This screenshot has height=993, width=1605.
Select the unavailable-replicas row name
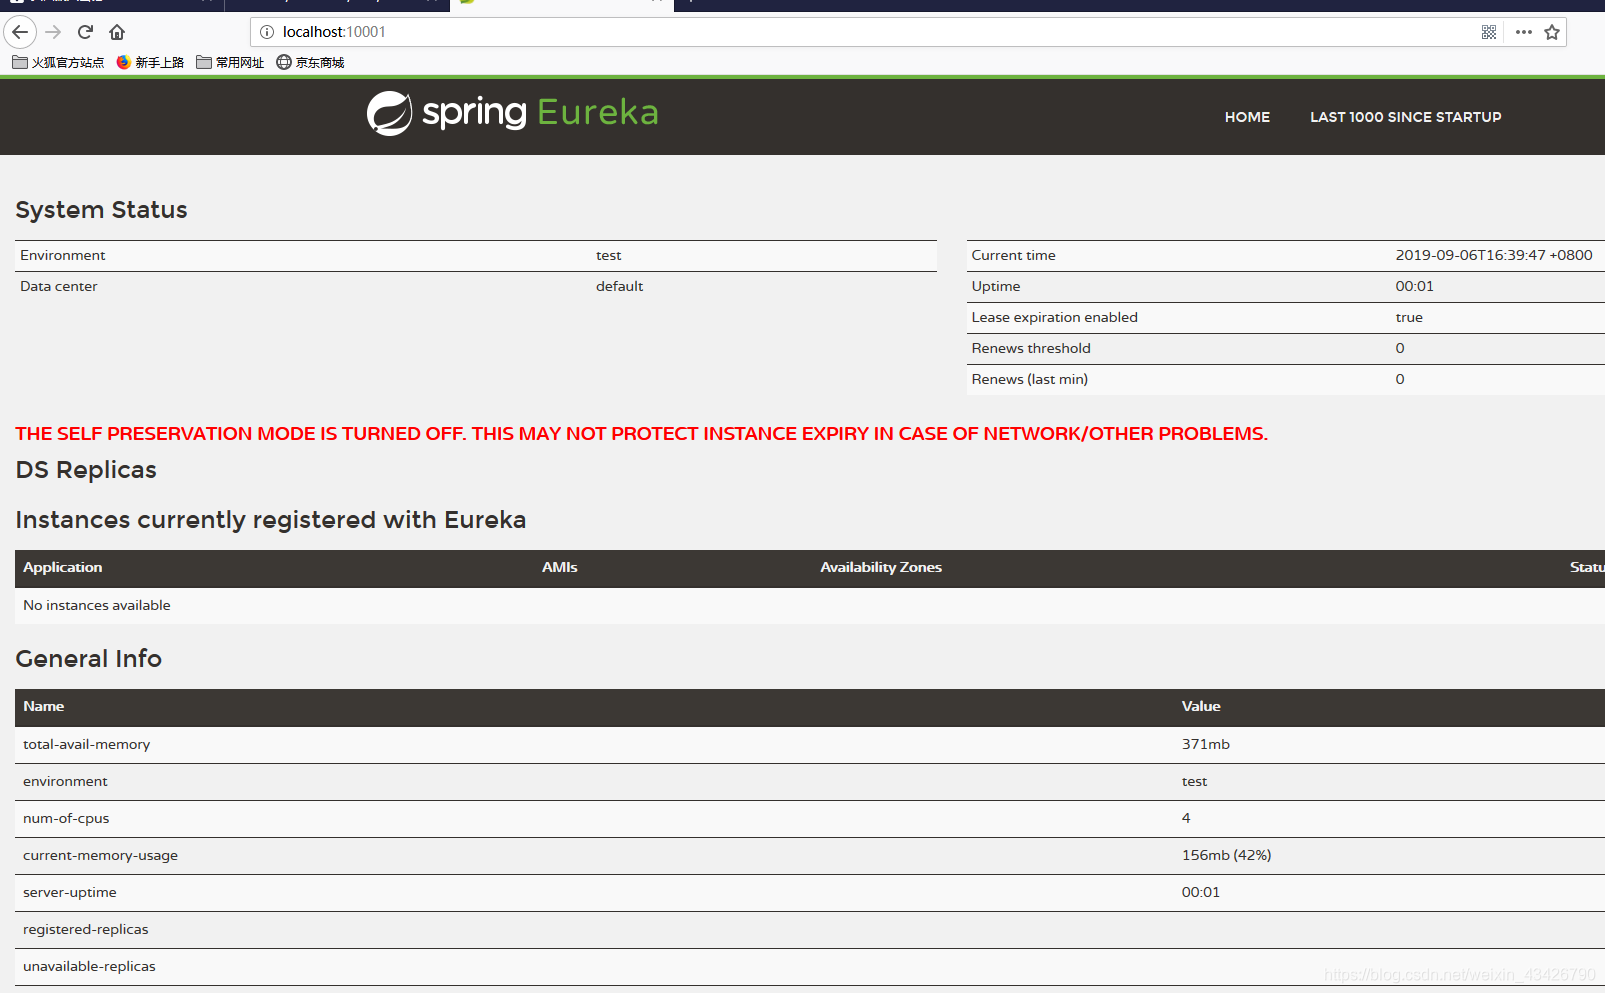pyautogui.click(x=89, y=966)
